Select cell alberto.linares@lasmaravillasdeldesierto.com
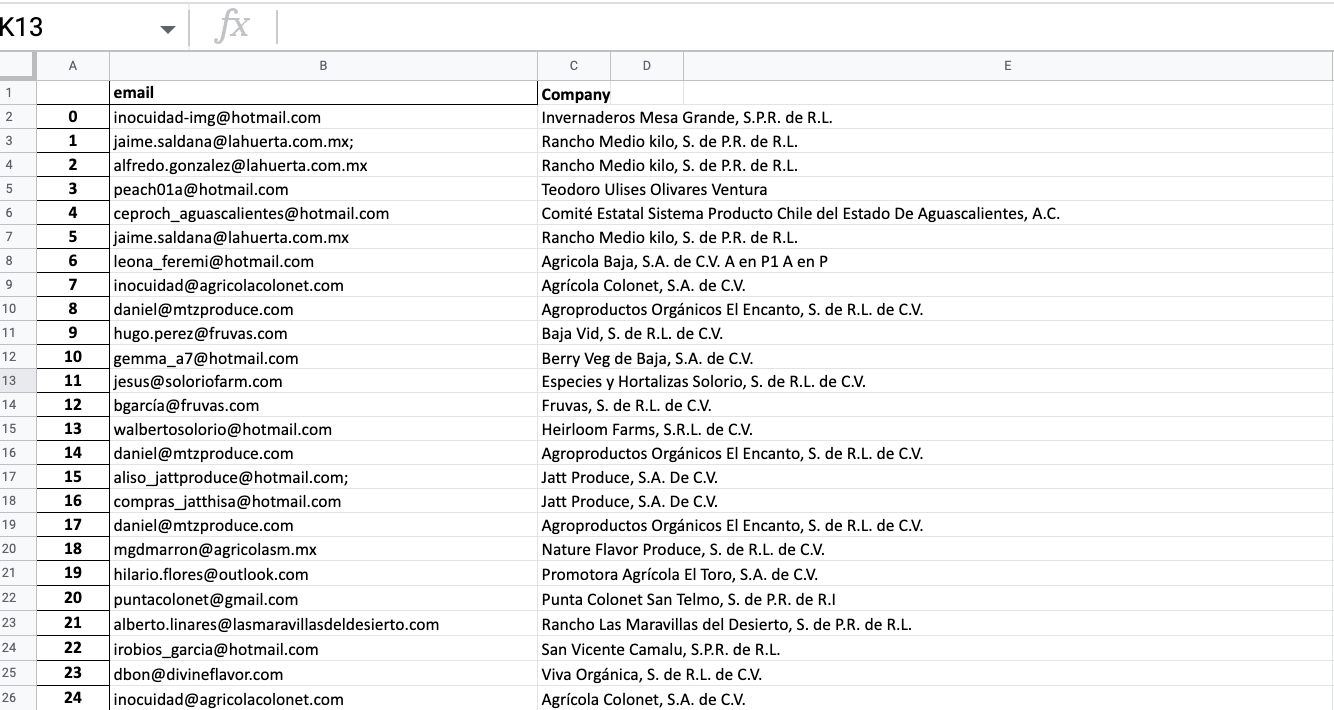The width and height of the screenshot is (1334, 710). (x=323, y=624)
